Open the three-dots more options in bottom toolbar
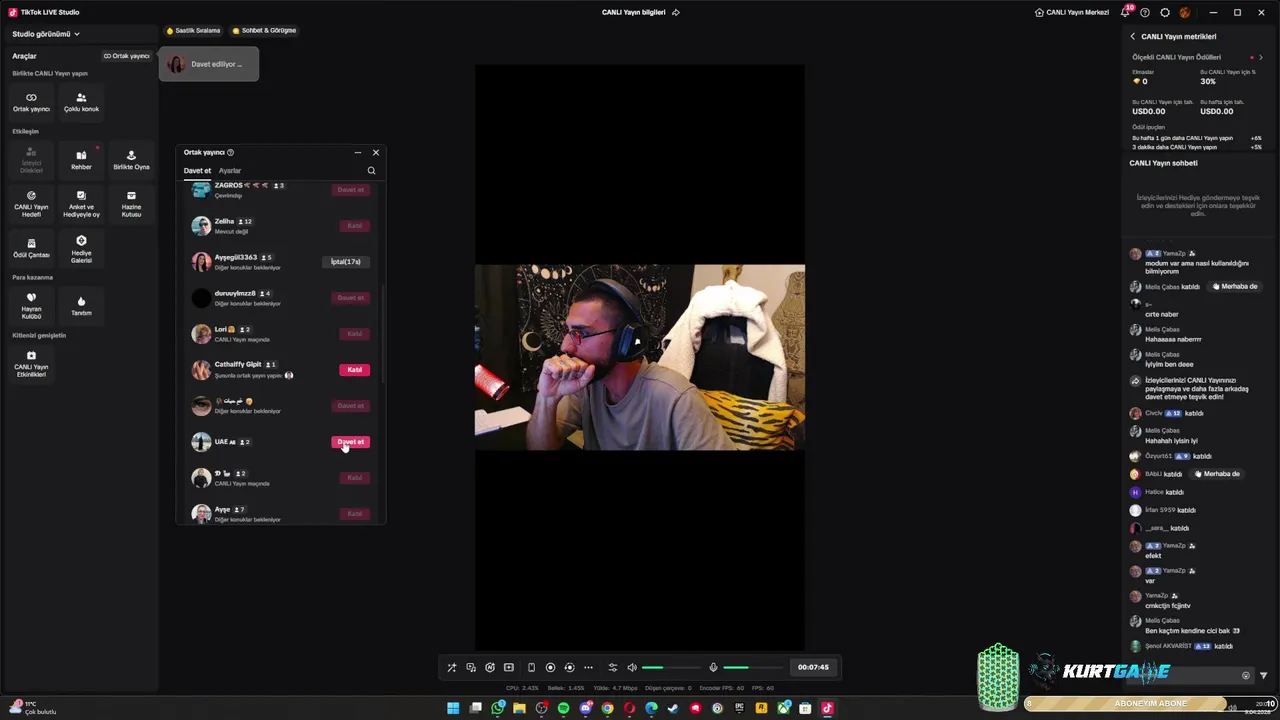This screenshot has width=1280, height=720. [x=588, y=667]
